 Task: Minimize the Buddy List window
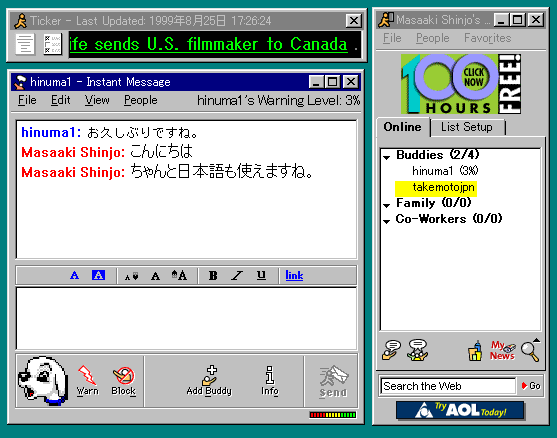pos(501,20)
